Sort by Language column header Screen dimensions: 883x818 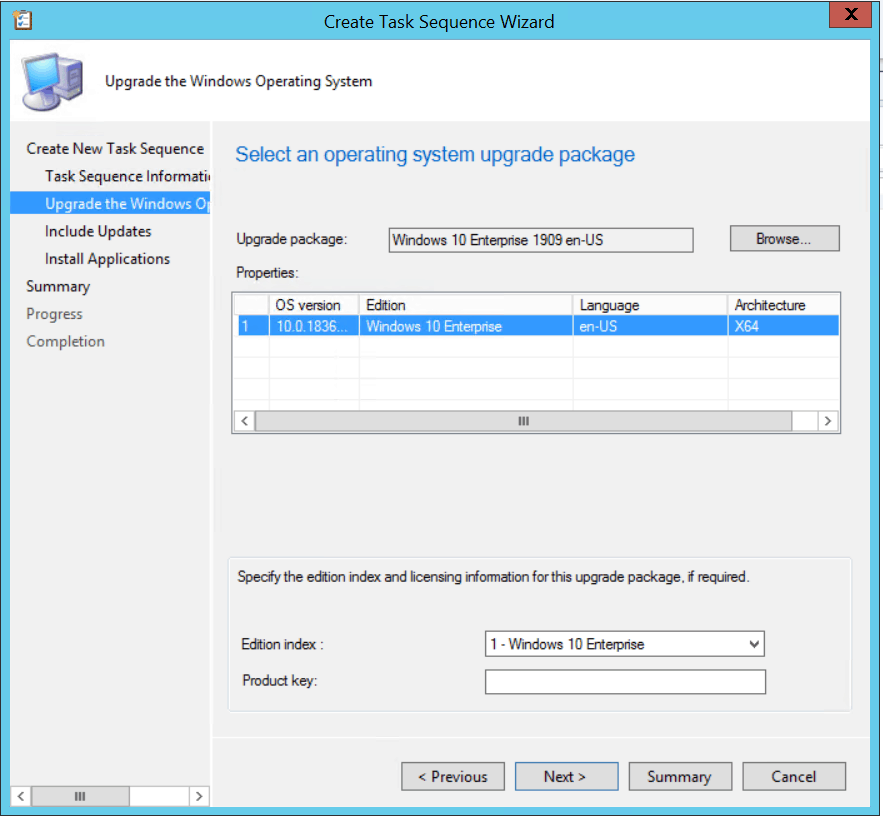[650, 305]
